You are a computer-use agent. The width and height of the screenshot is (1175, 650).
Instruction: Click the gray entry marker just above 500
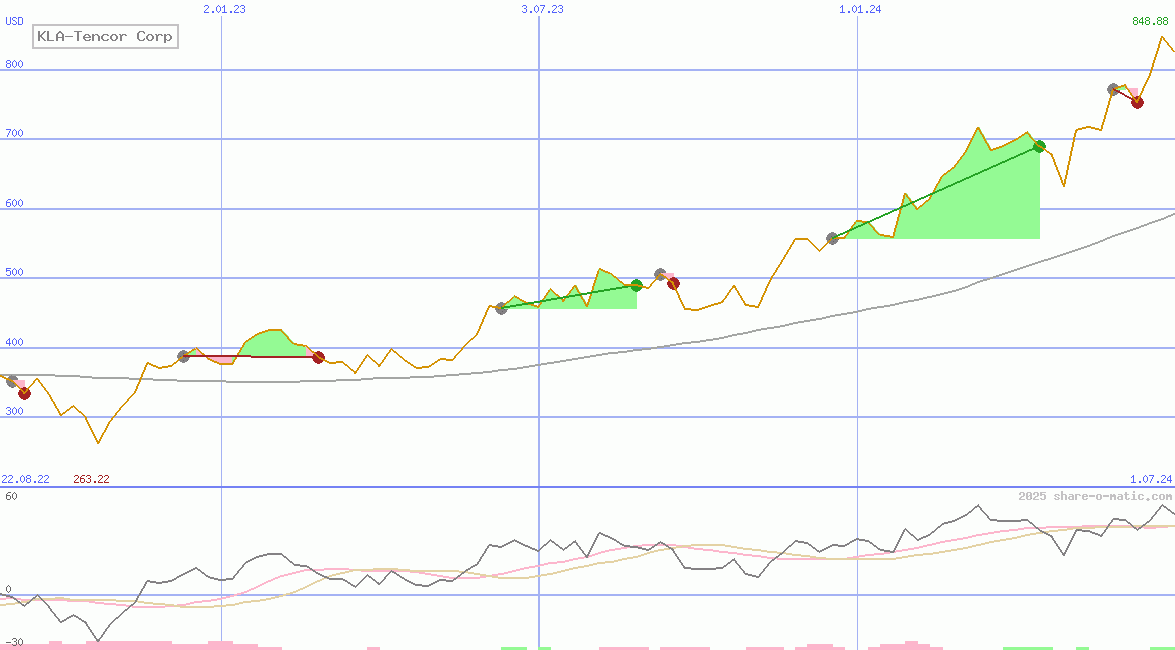point(660,274)
